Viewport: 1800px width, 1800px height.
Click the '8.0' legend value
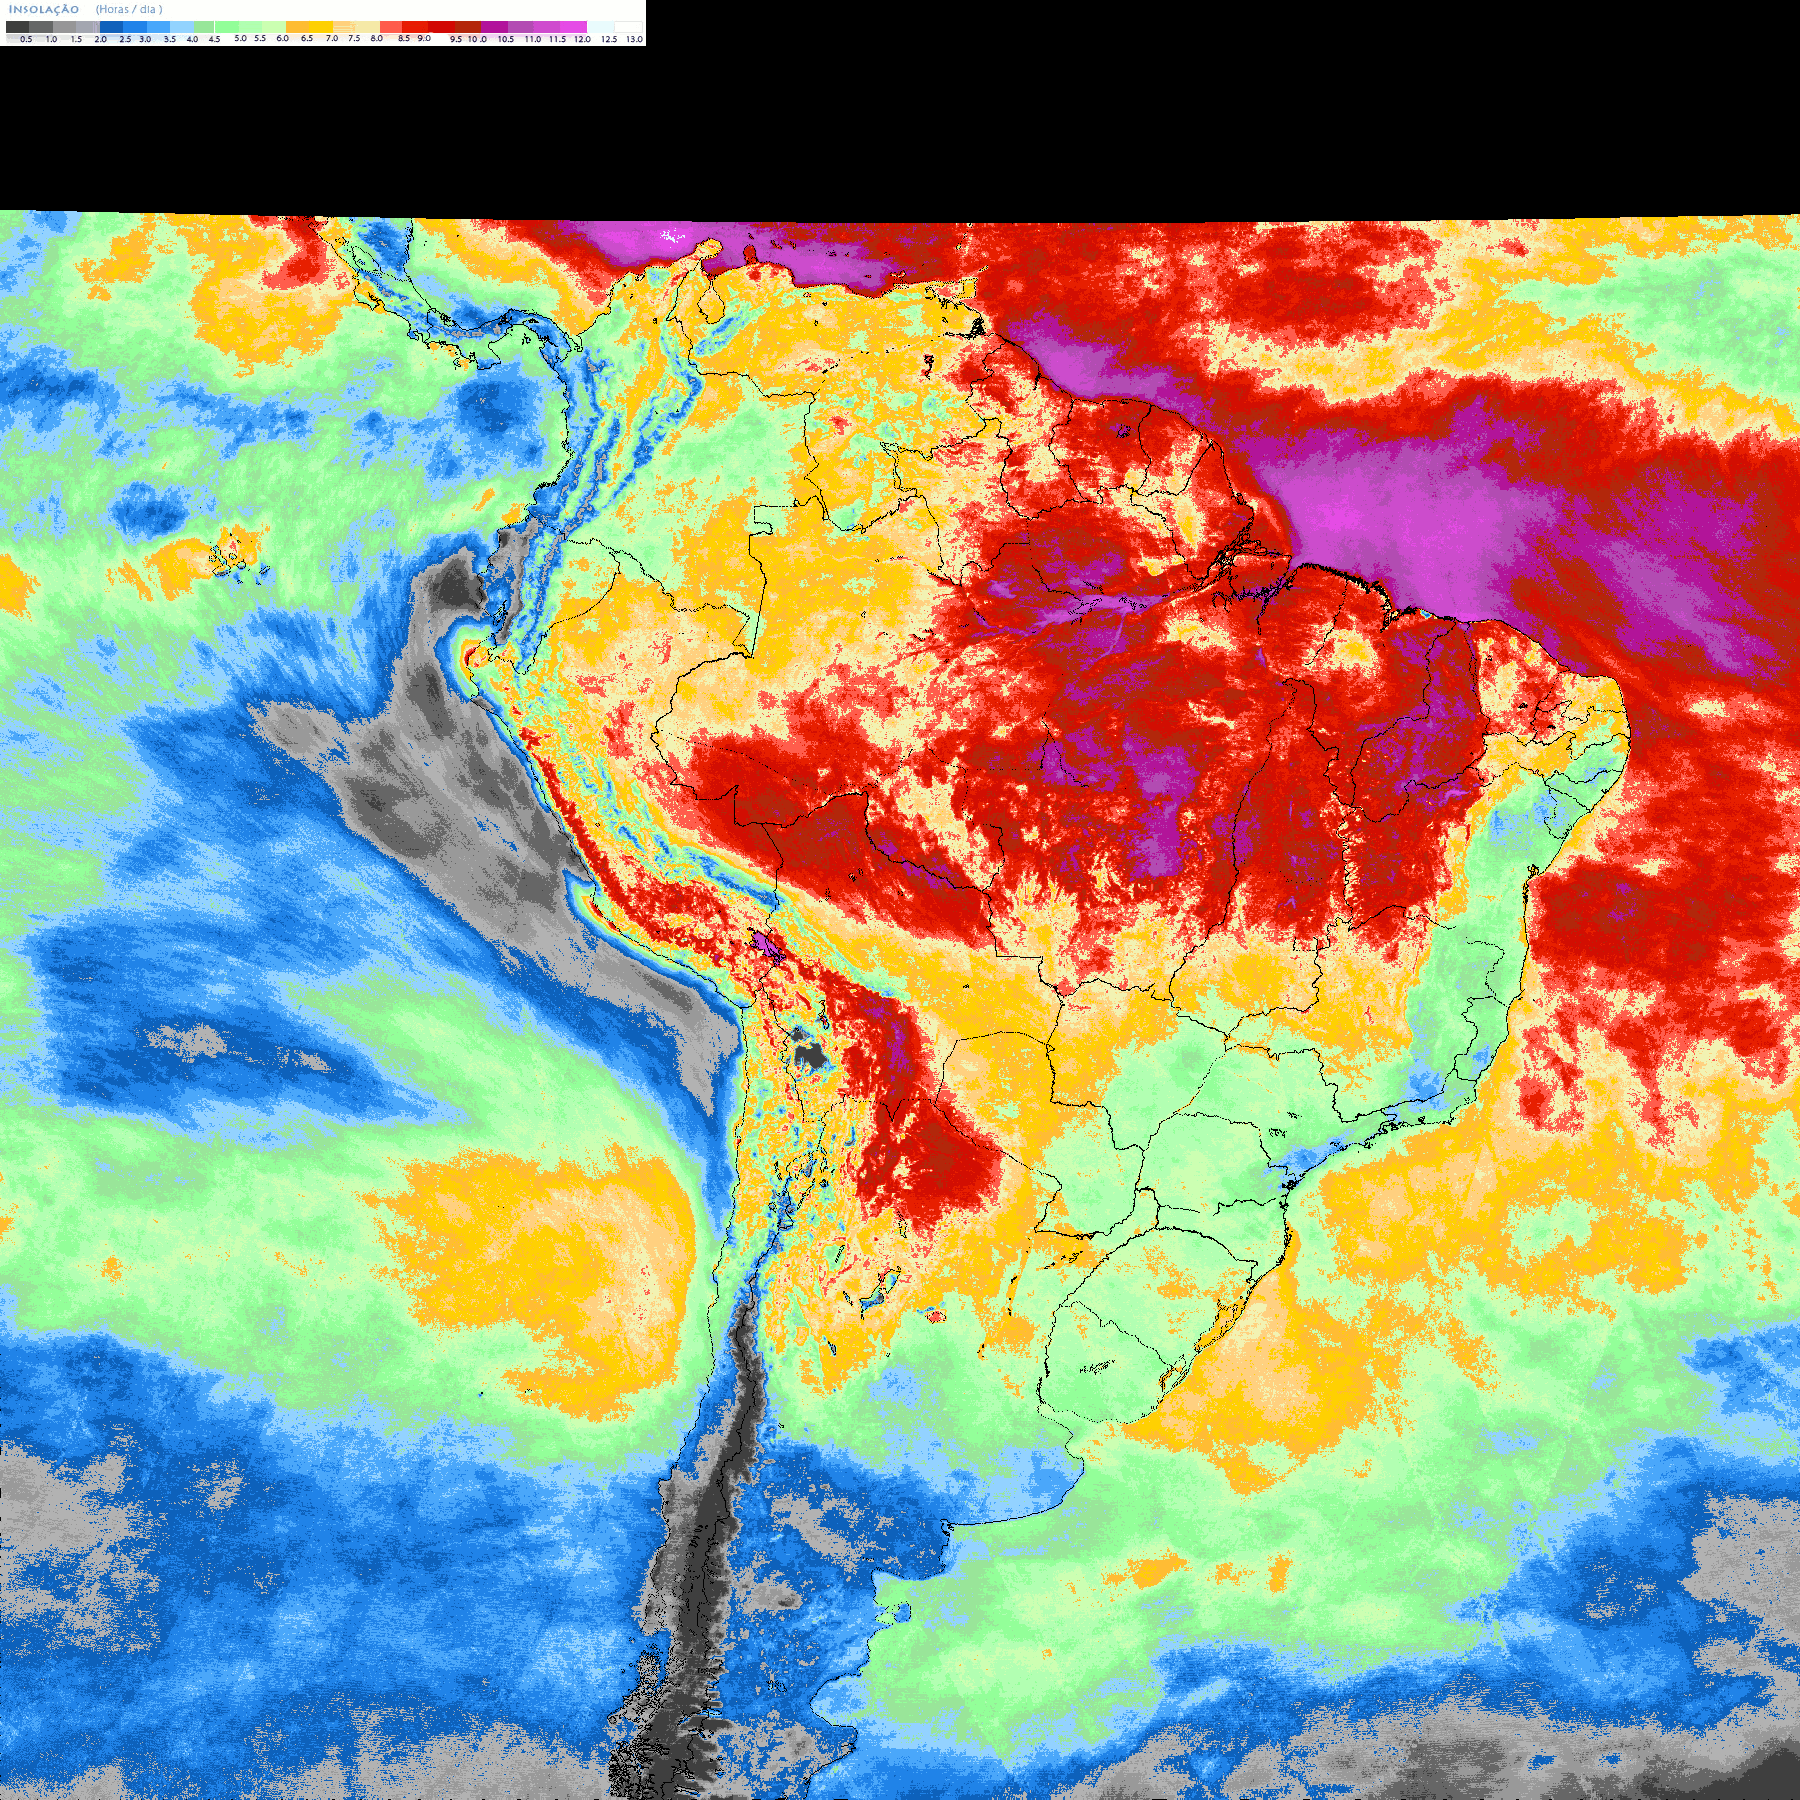point(377,38)
